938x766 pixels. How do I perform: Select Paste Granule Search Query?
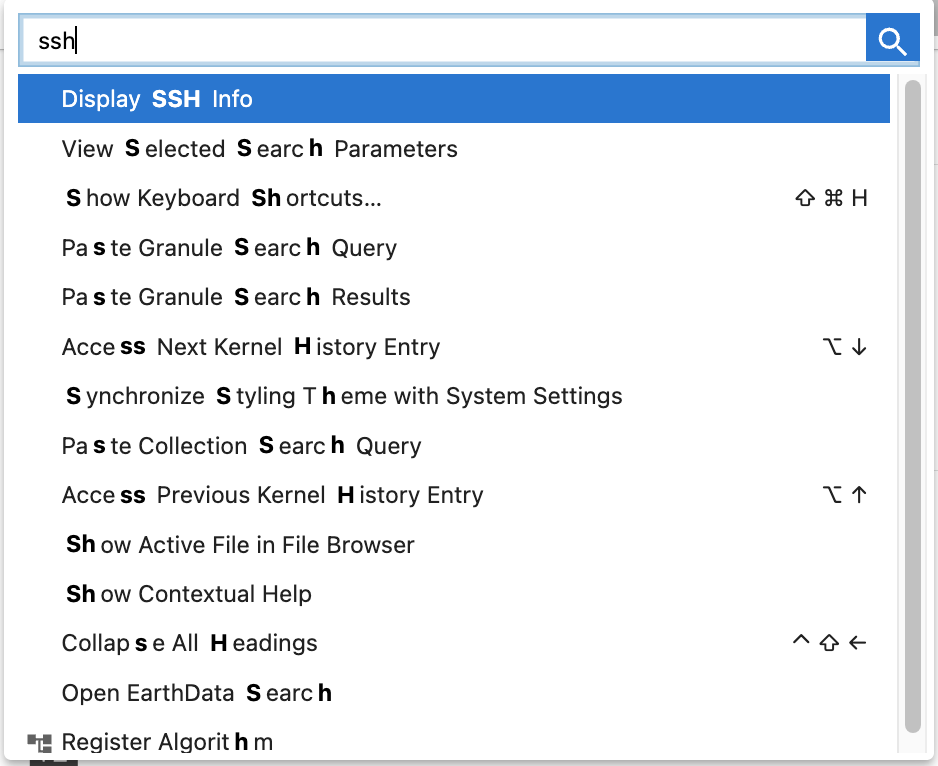[x=453, y=248]
